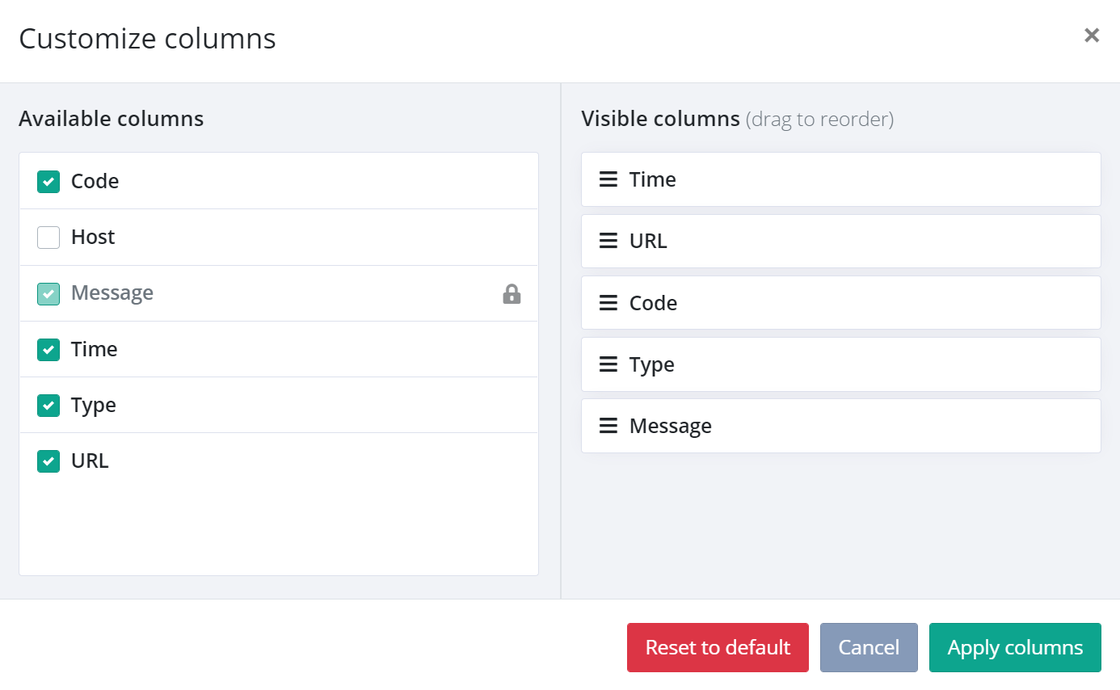Click the Time label in Available columns

point(94,349)
